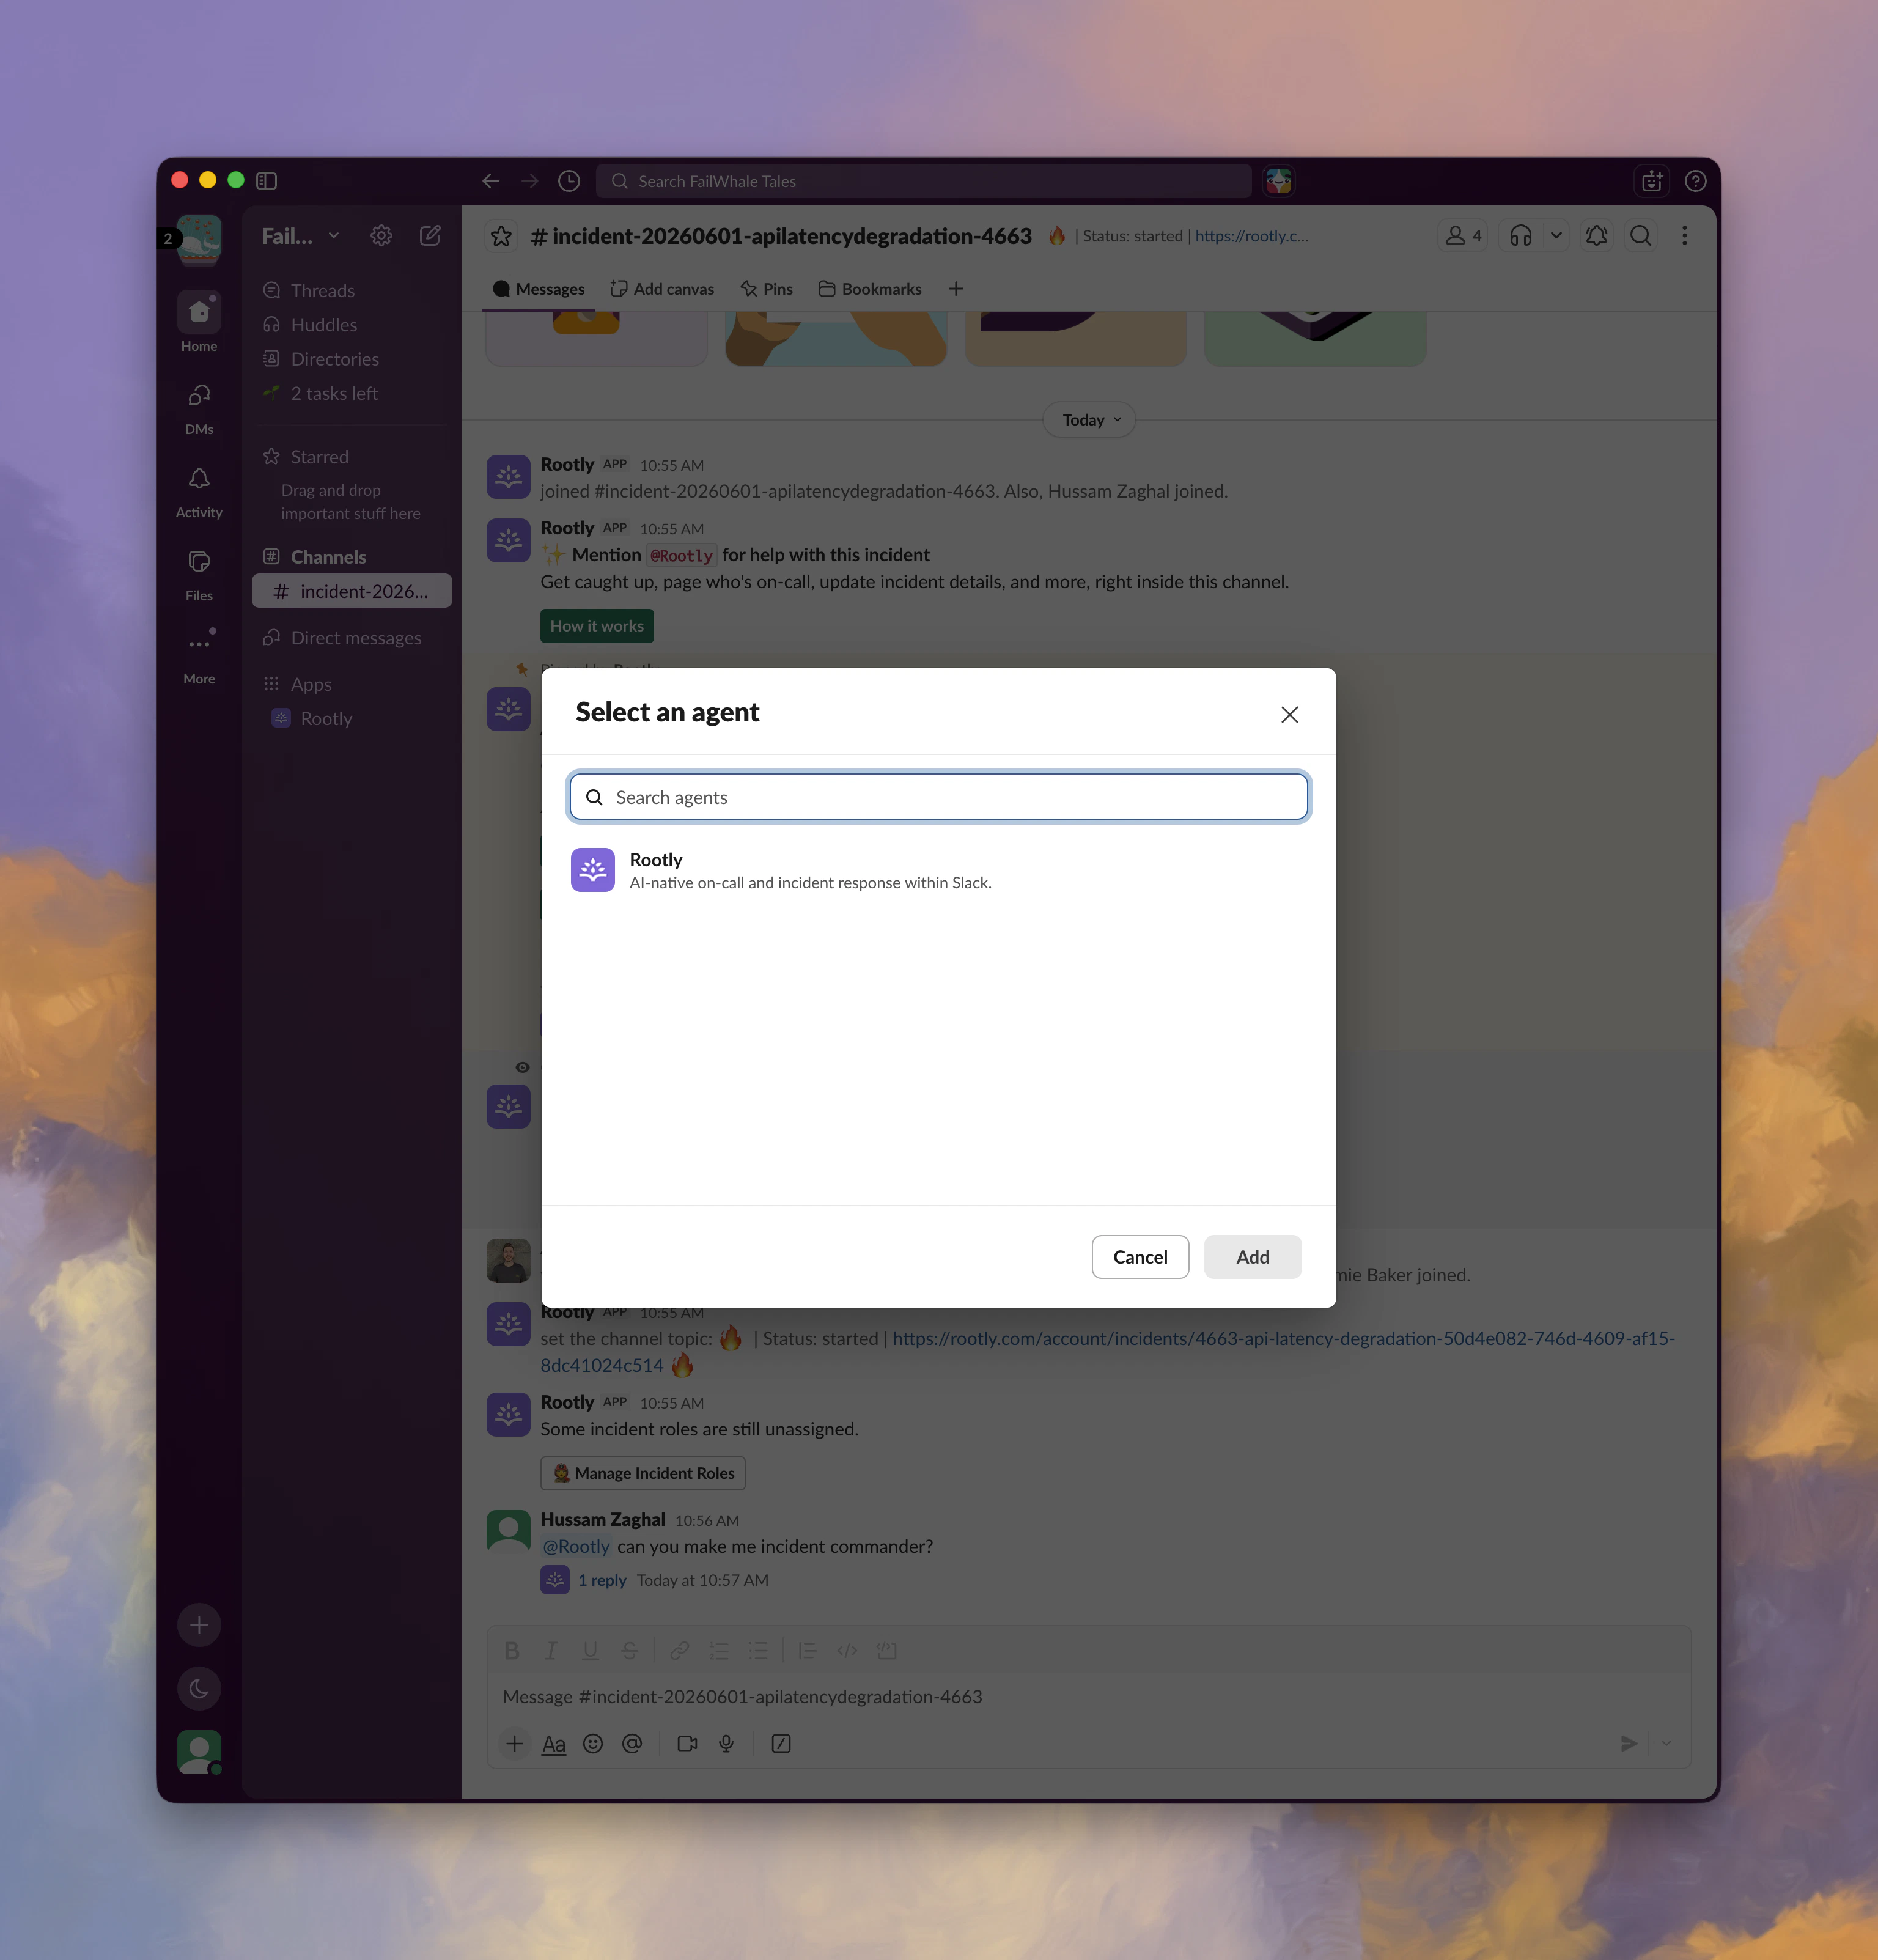Expand the Fail... workspace name menu

click(300, 236)
